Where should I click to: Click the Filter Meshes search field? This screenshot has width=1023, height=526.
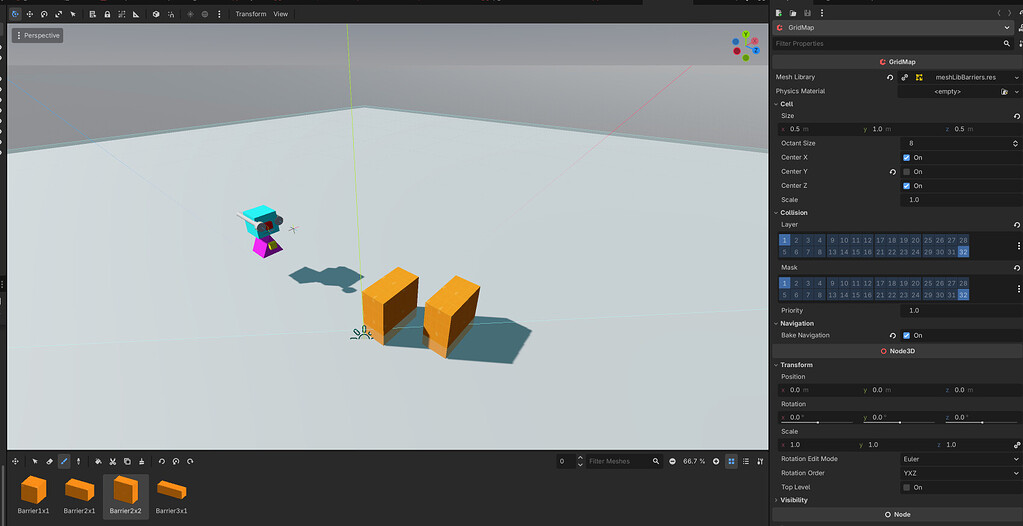pos(624,461)
